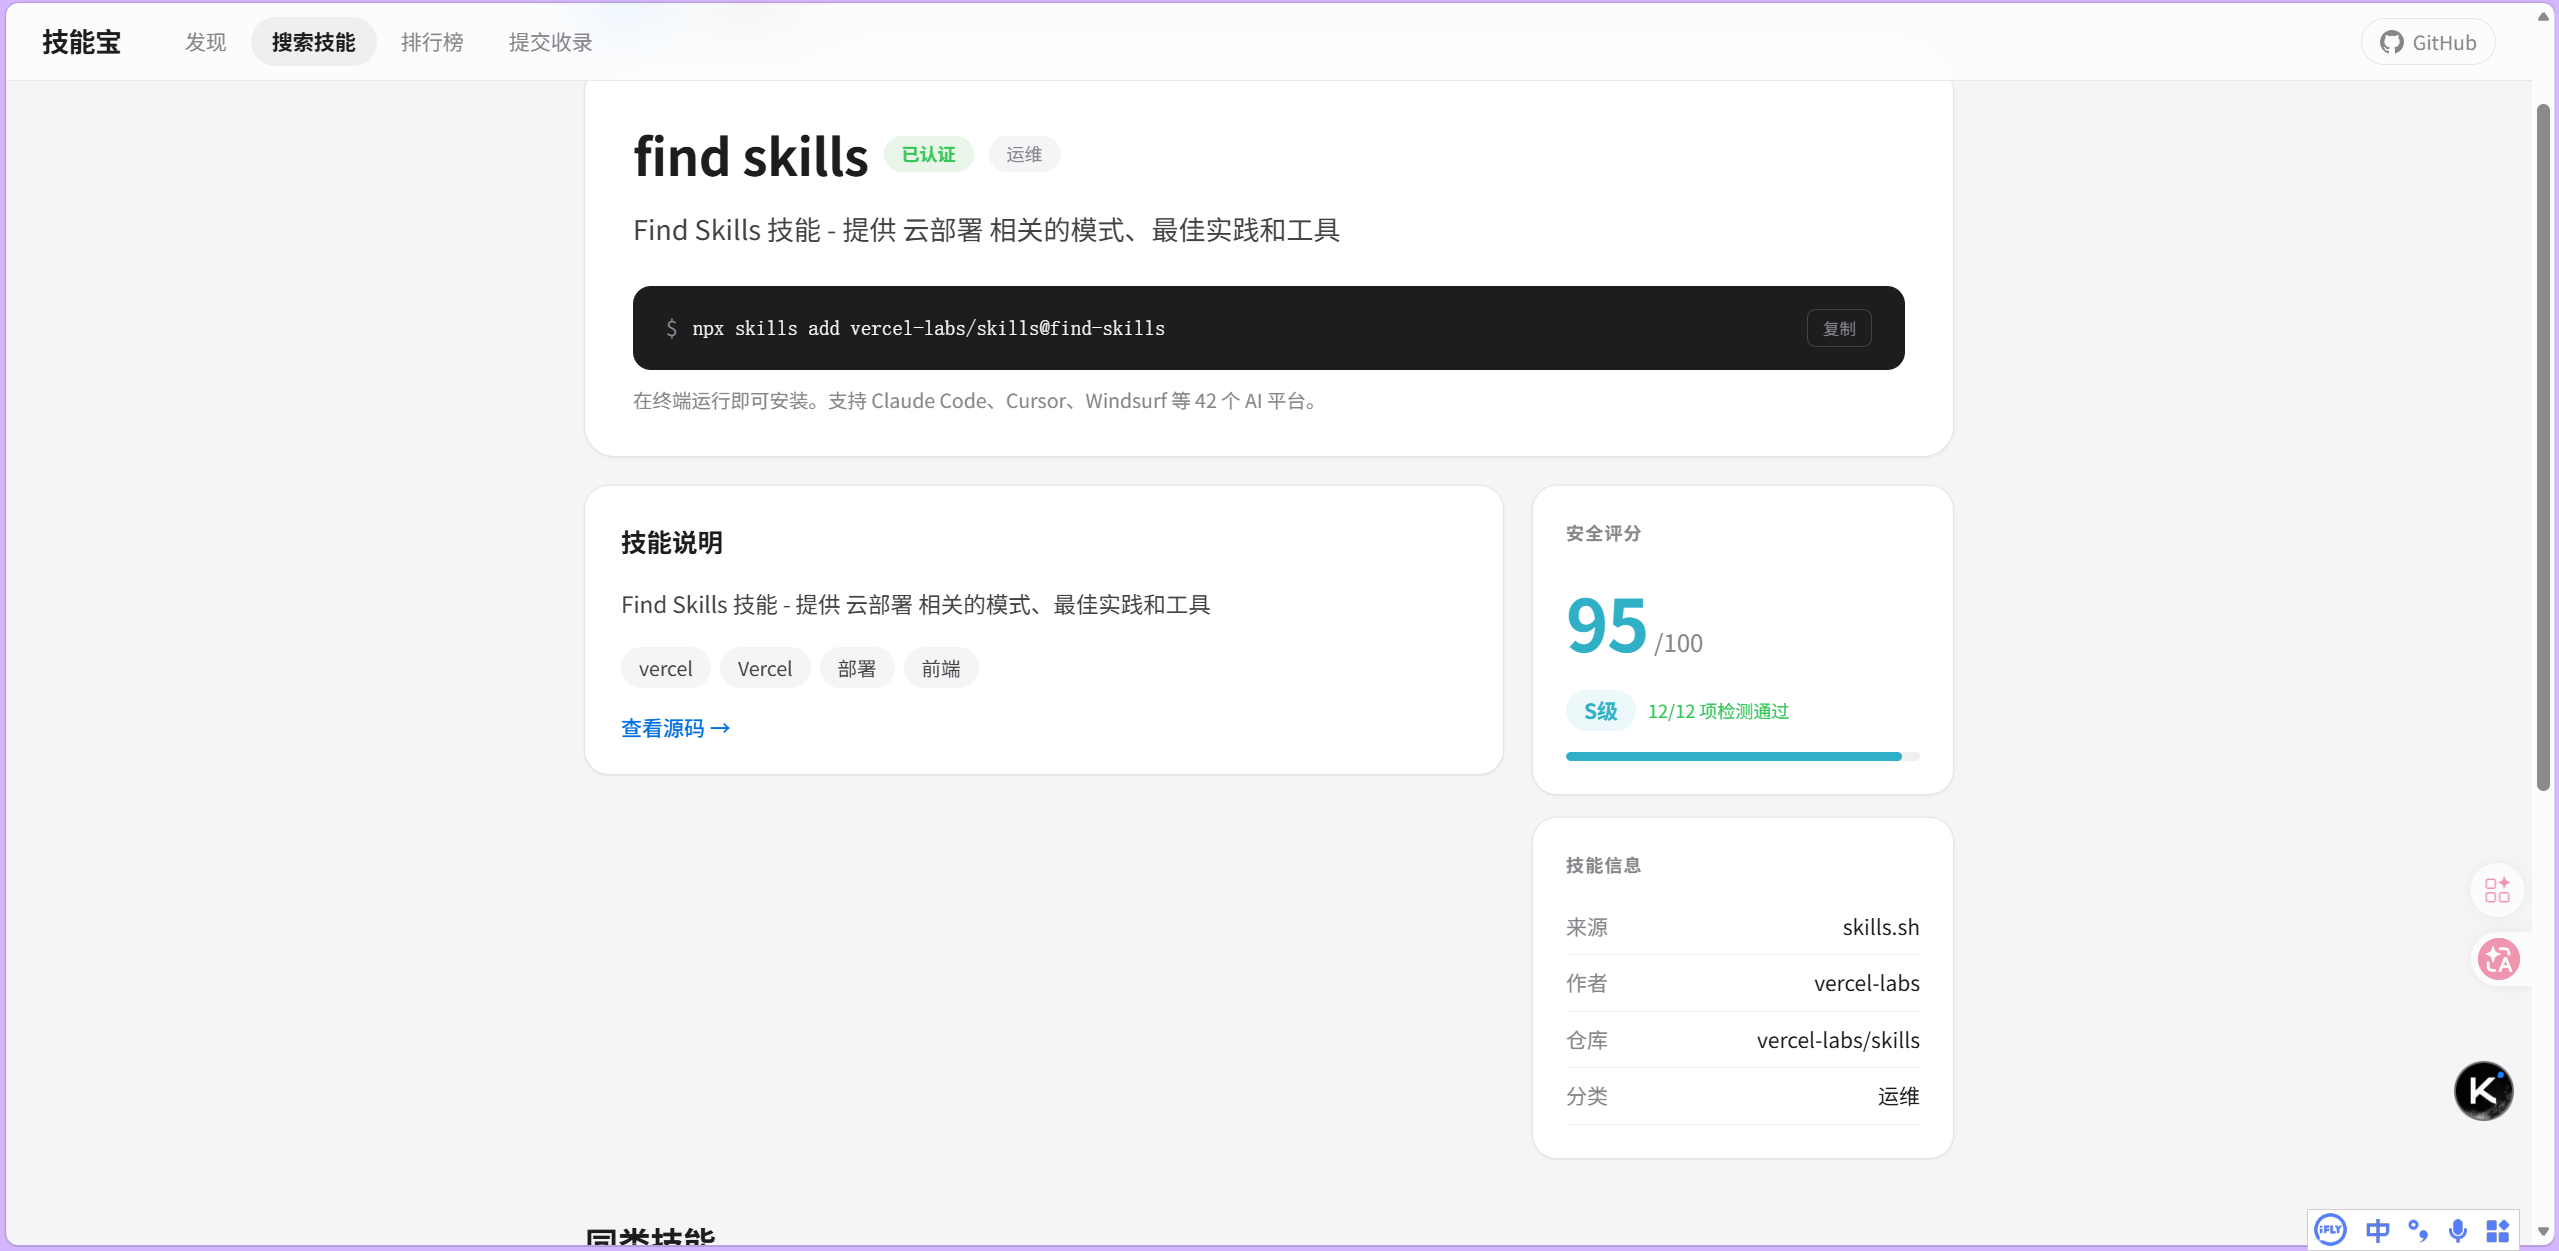Viewport: 2559px width, 1251px height.
Task: Click the black K avatar floating button
Action: click(x=2484, y=1091)
